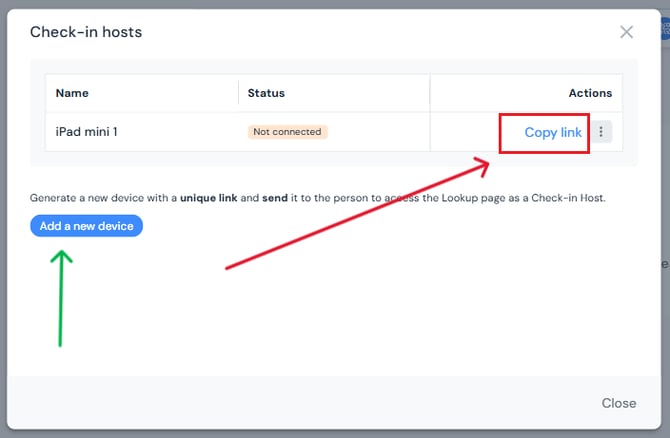Click the Status column header

(x=266, y=93)
